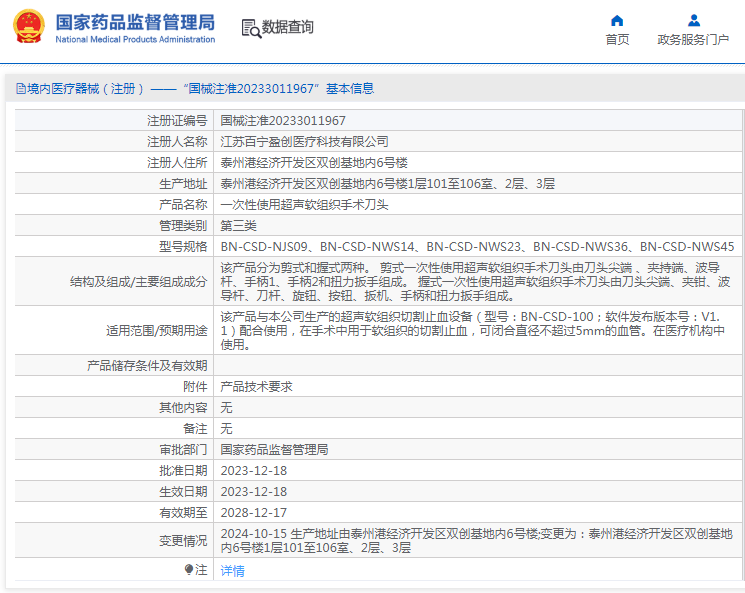This screenshot has width=745, height=593.
Task: Click the document icon before 境内医疗器械
Action: pos(20,89)
